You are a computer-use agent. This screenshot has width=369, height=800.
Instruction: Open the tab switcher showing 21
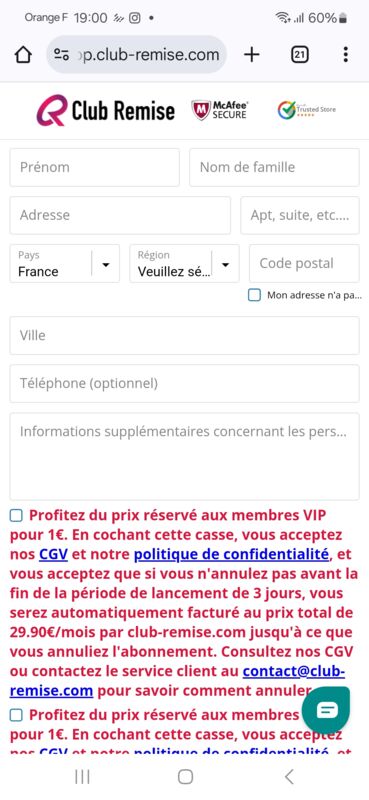pyautogui.click(x=300, y=55)
